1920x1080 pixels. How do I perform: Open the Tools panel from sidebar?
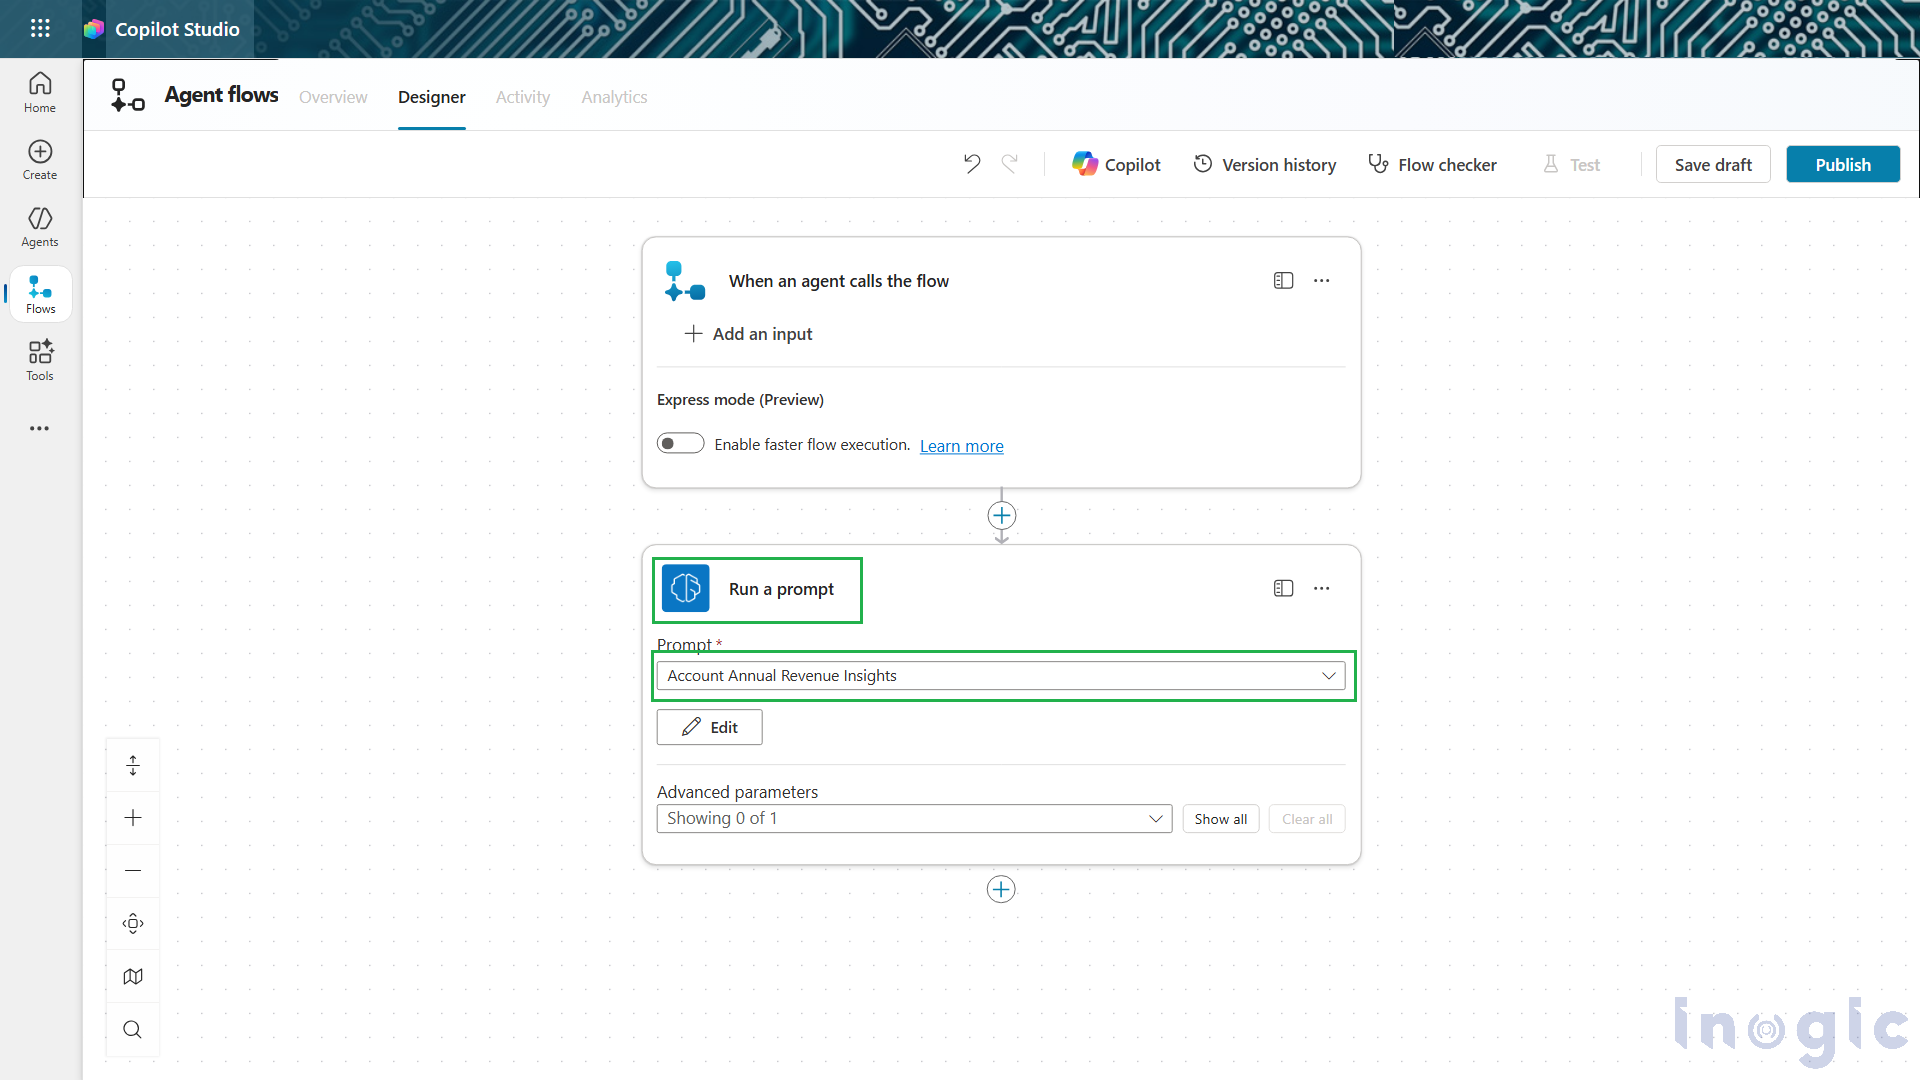(39, 360)
